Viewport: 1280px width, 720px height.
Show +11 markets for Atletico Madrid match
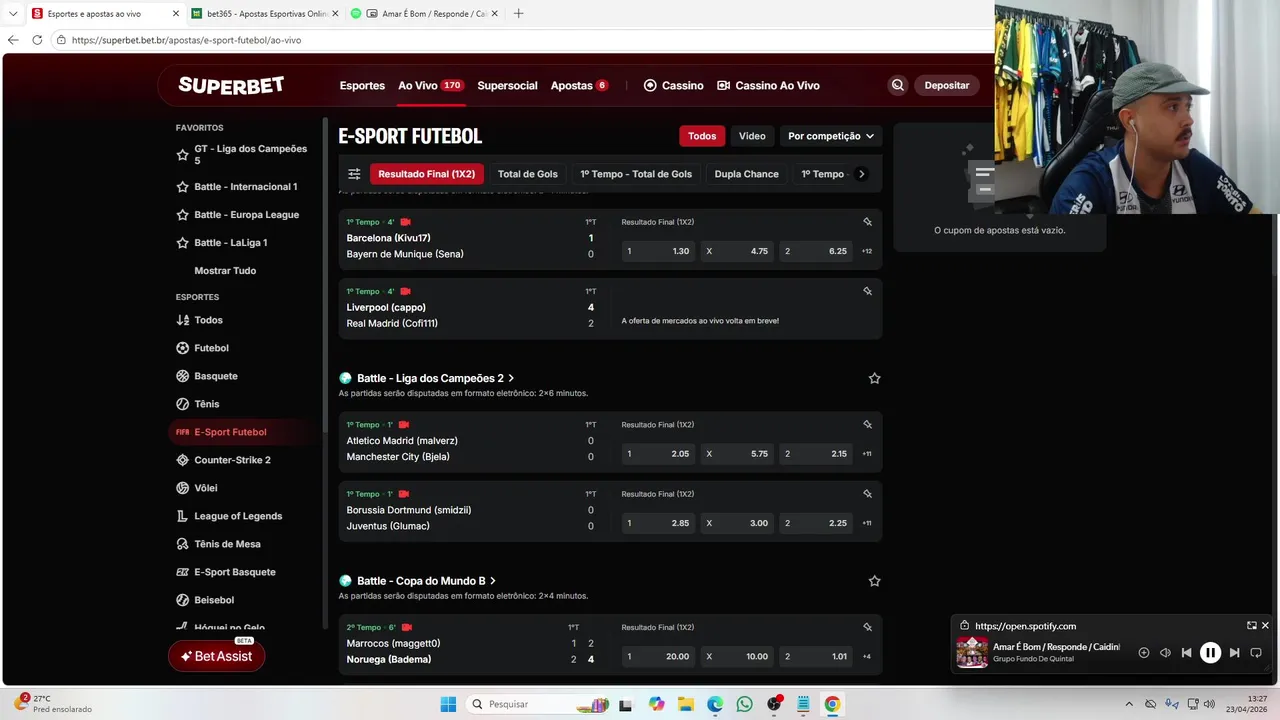coord(867,454)
